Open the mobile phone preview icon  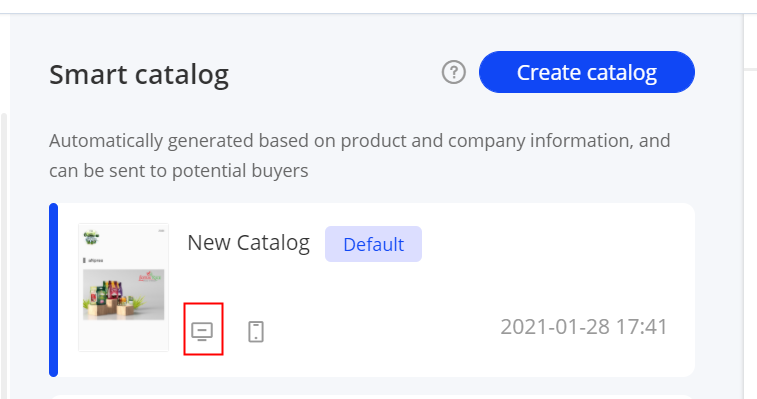[256, 331]
